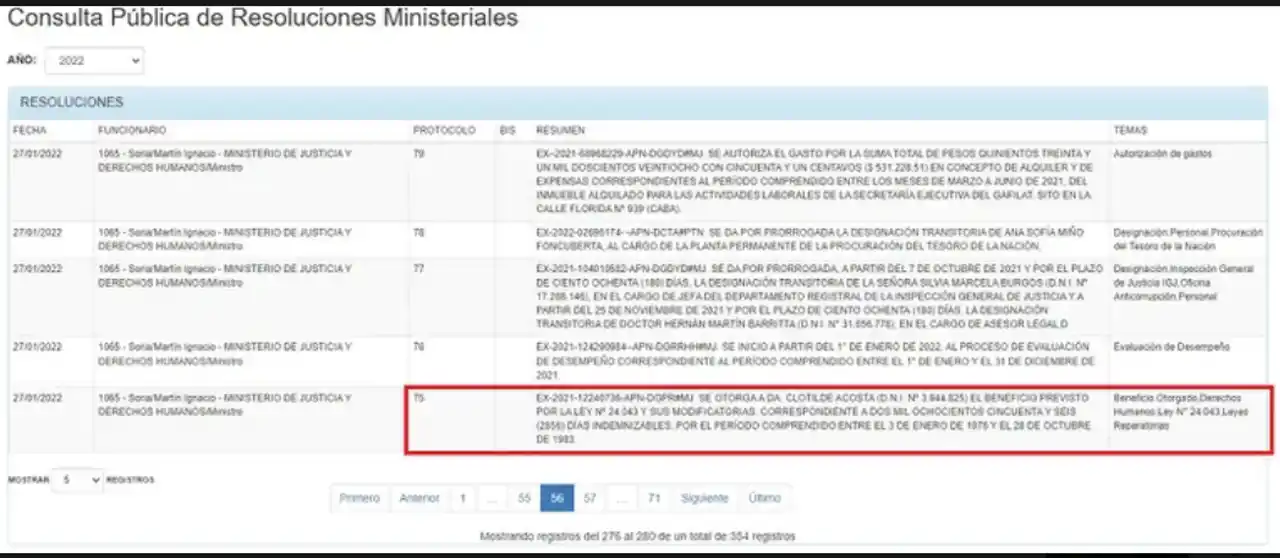
Task: Select page 71 in pagination
Action: tap(654, 498)
